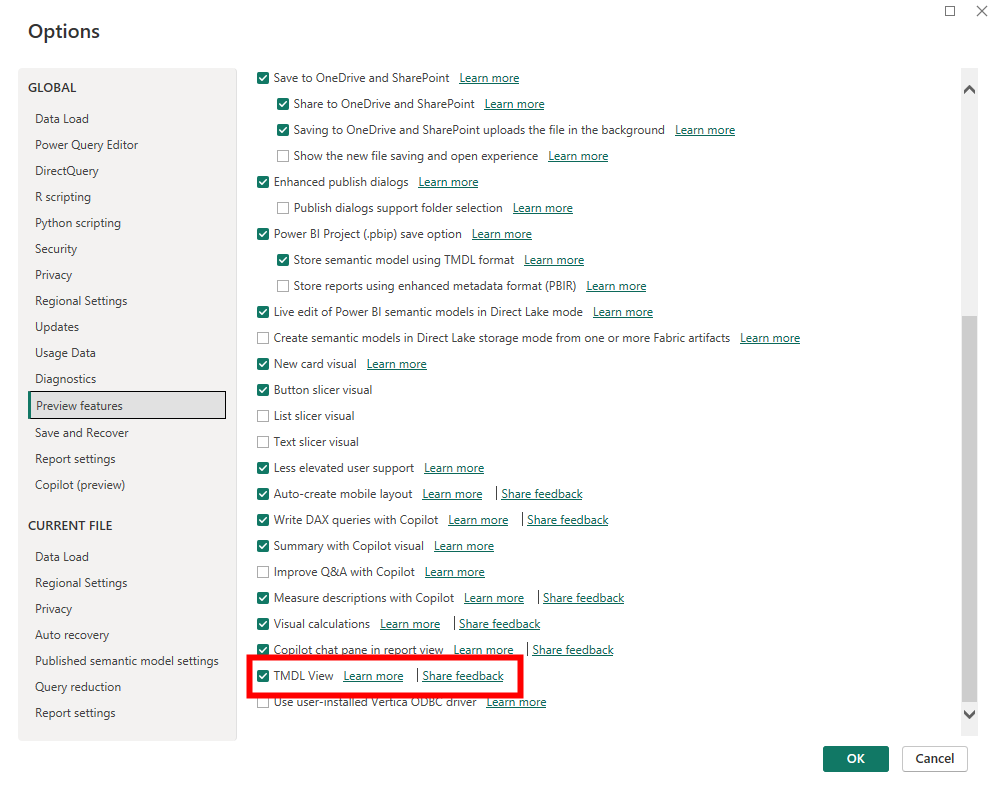The image size is (995, 793).
Task: Enable Store reports using enhanced metadata format
Action: (x=282, y=285)
